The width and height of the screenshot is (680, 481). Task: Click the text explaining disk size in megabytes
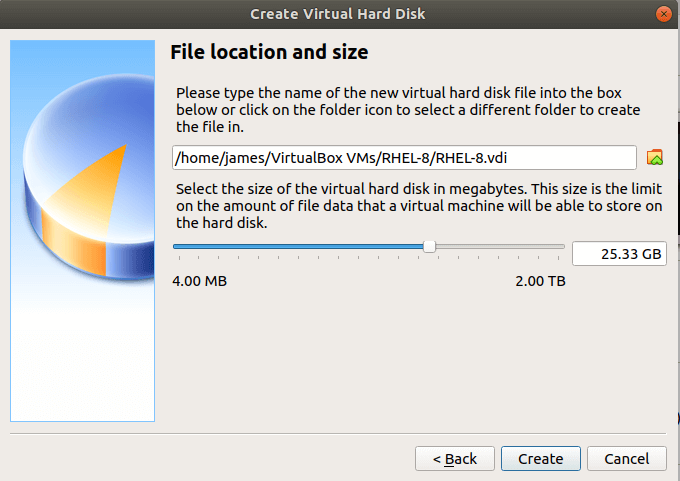408,206
